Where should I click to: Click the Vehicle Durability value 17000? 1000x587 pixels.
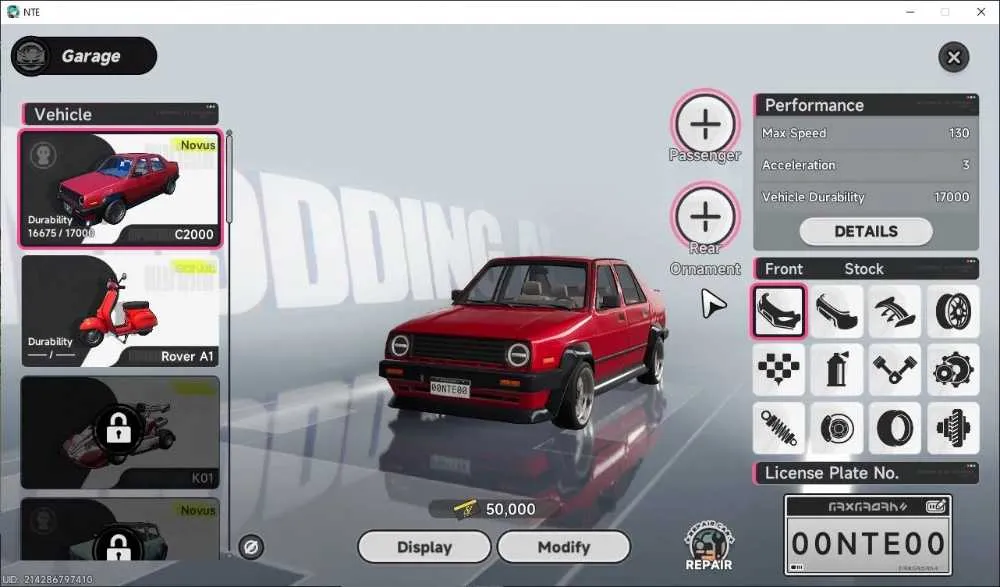click(952, 197)
